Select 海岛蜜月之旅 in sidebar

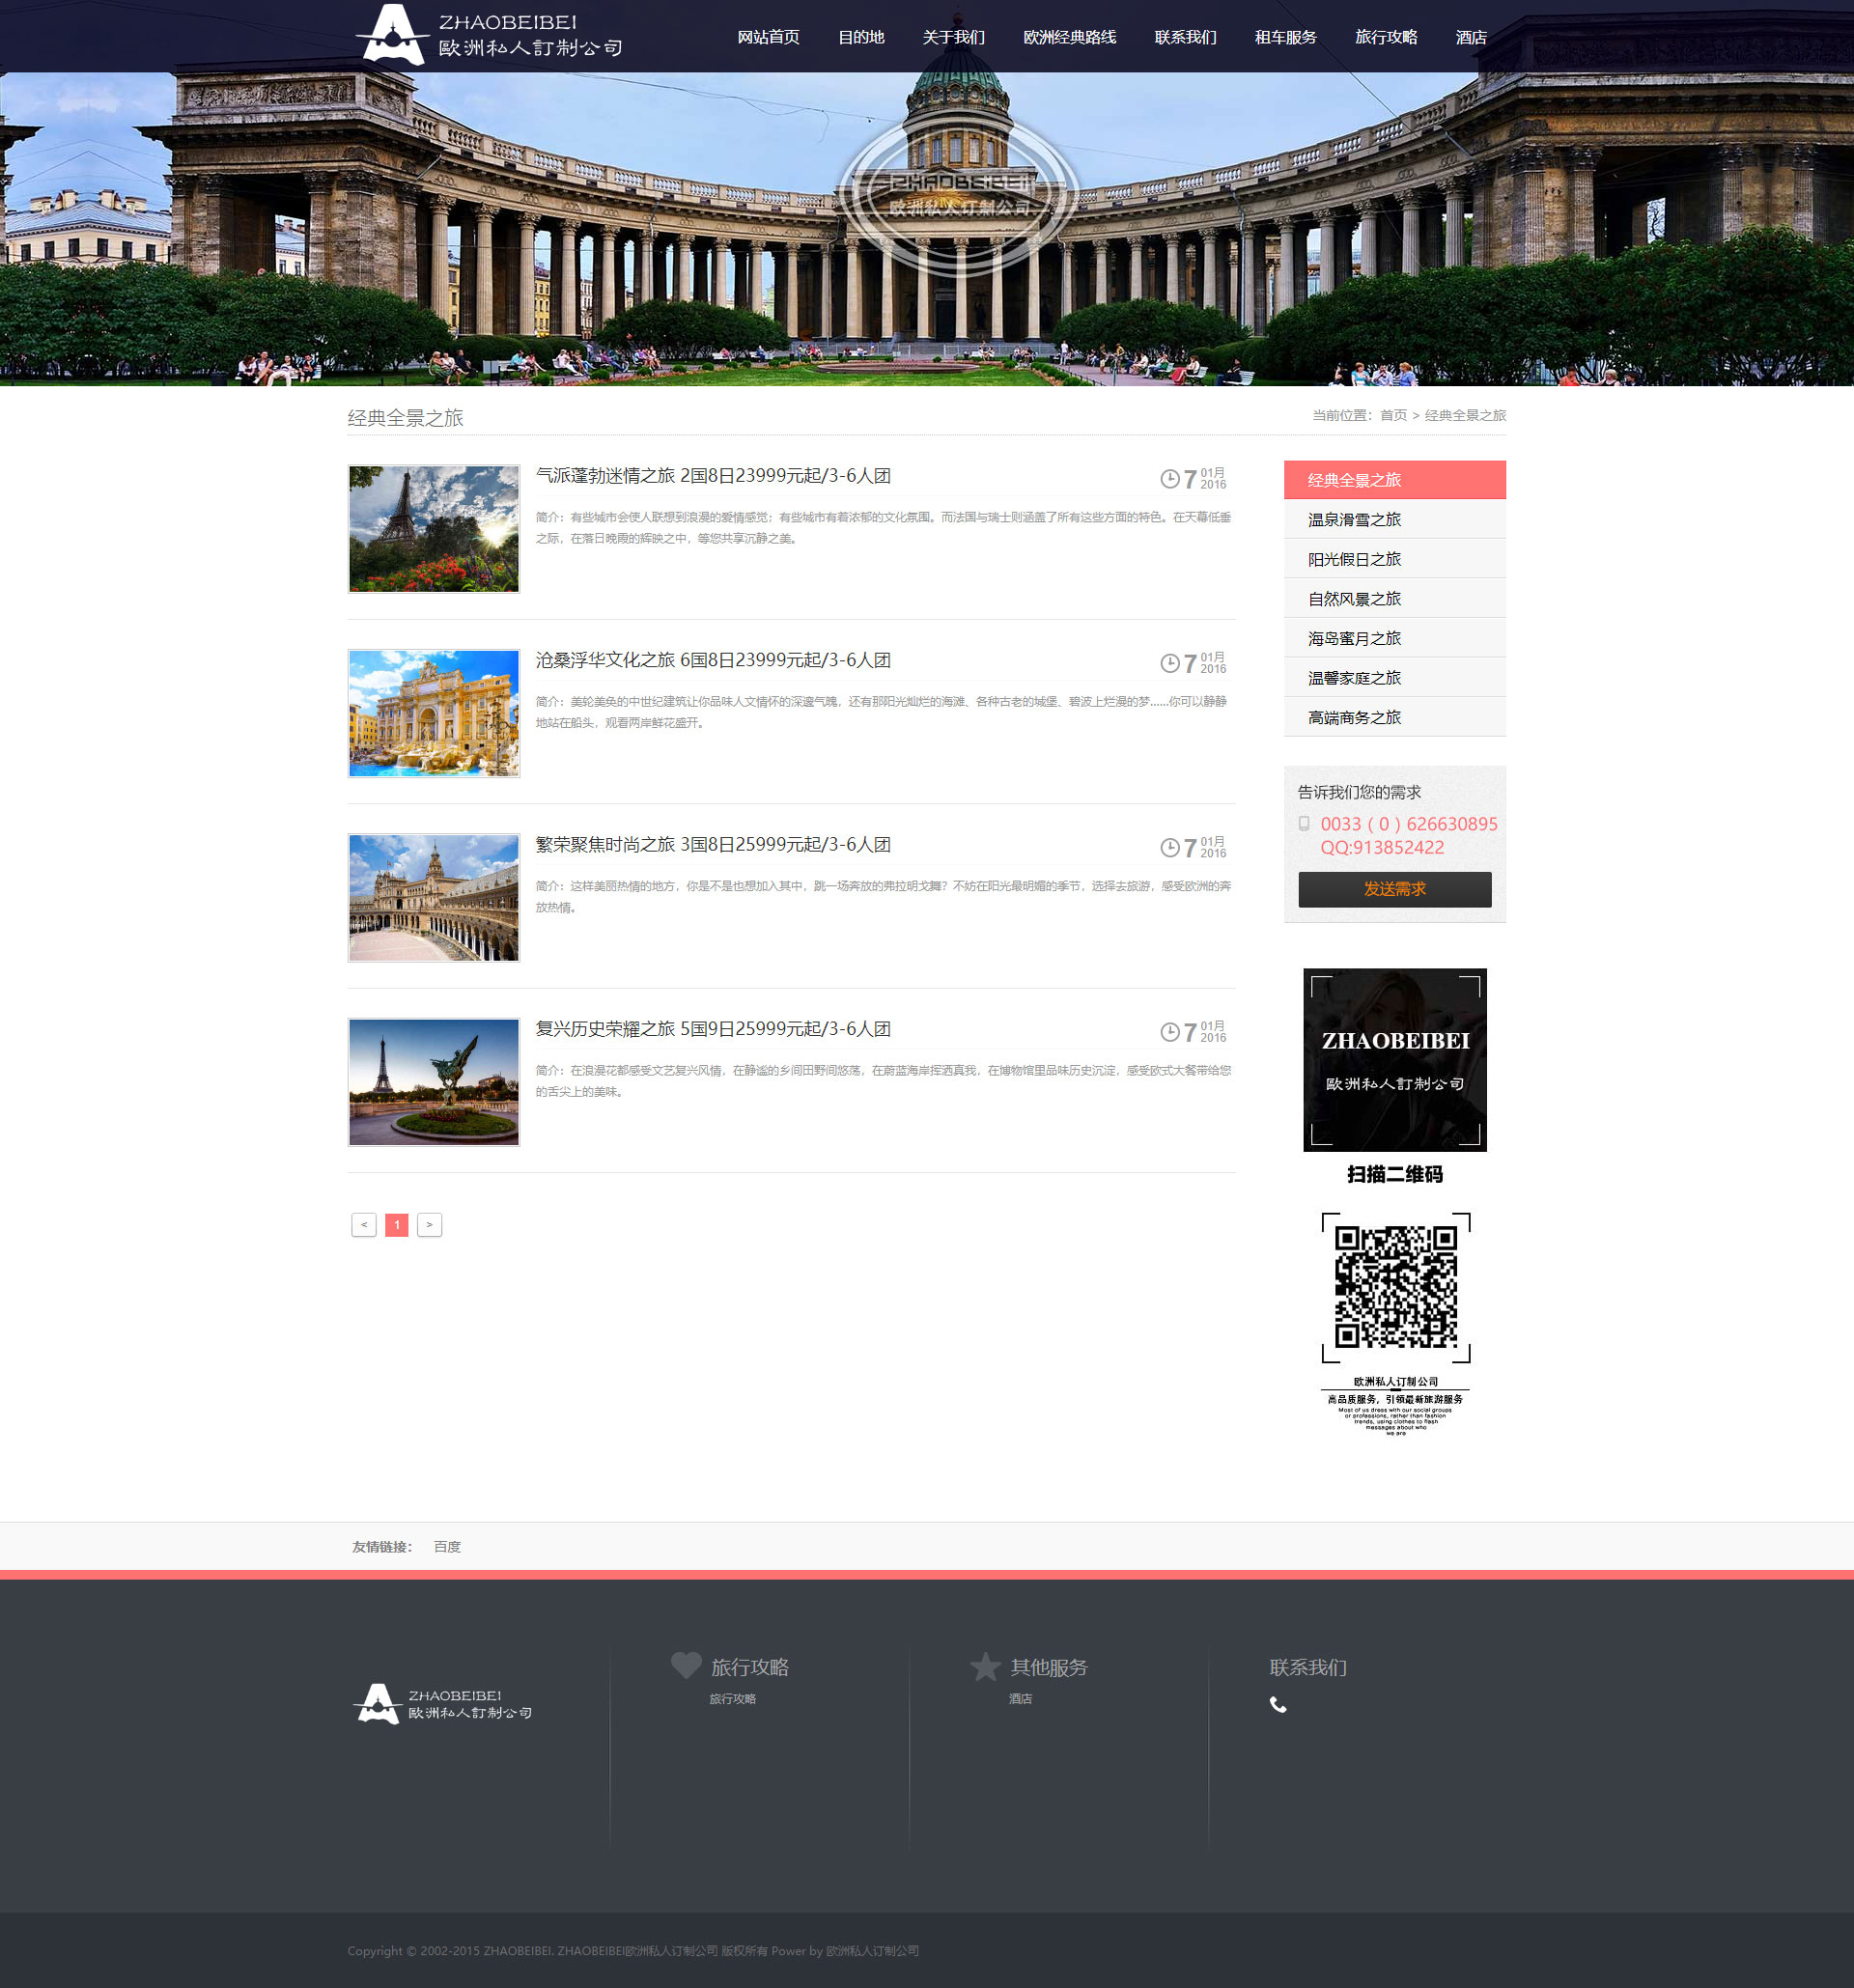pyautogui.click(x=1354, y=638)
